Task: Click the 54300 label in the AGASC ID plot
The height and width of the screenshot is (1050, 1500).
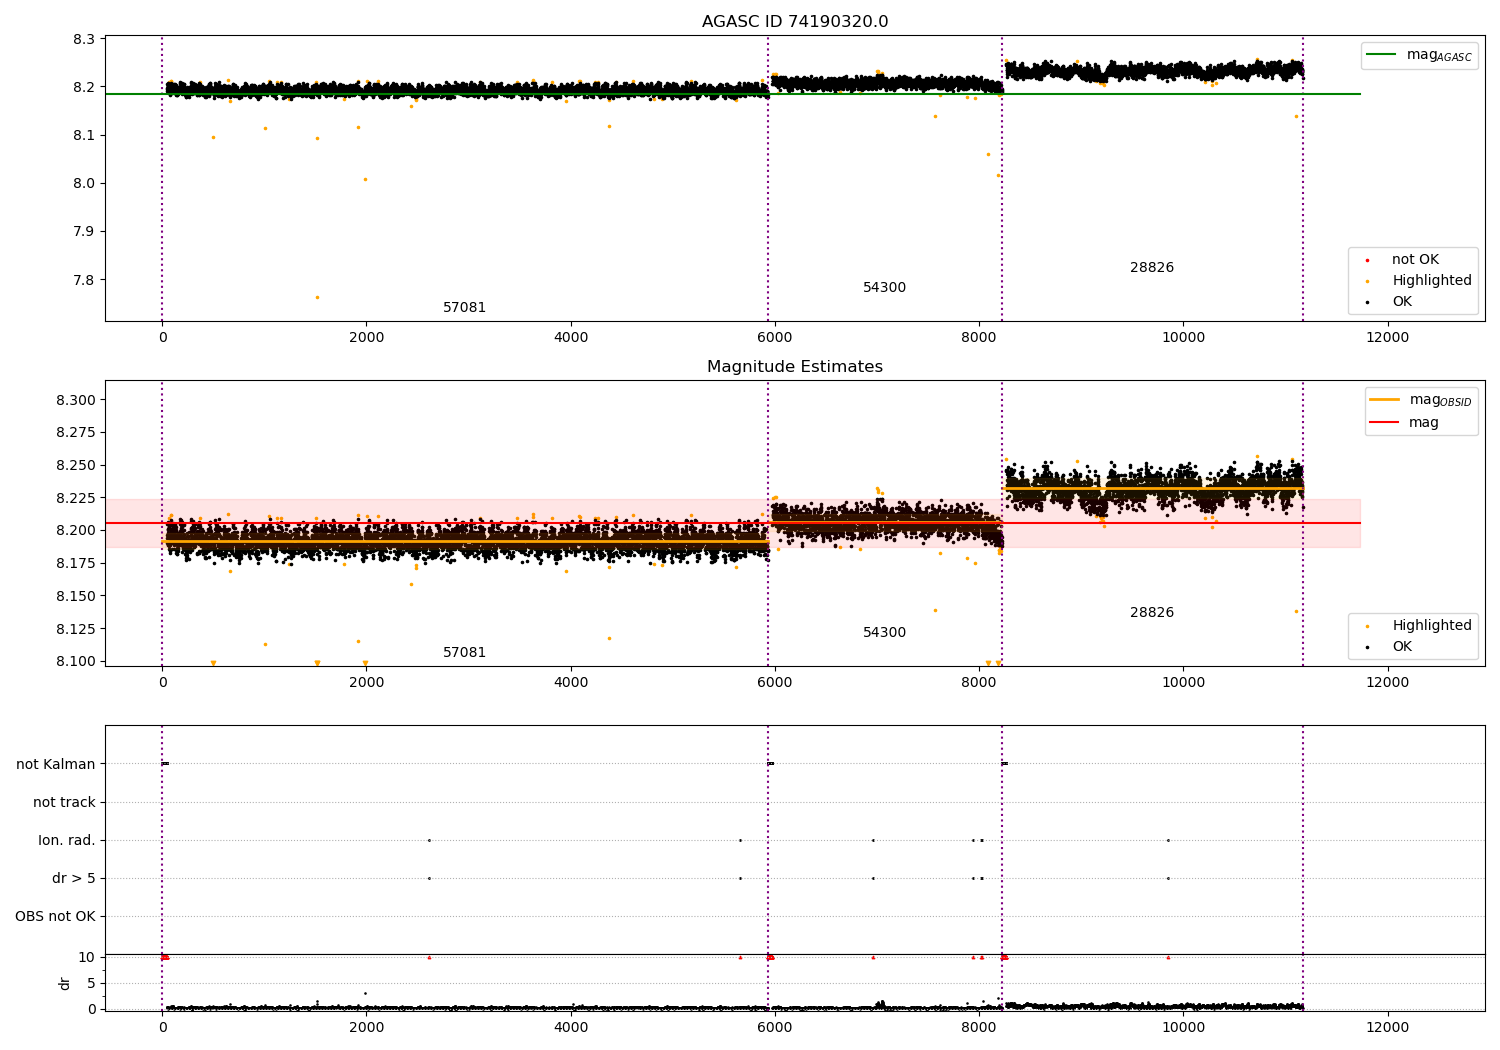Action: 885,288
